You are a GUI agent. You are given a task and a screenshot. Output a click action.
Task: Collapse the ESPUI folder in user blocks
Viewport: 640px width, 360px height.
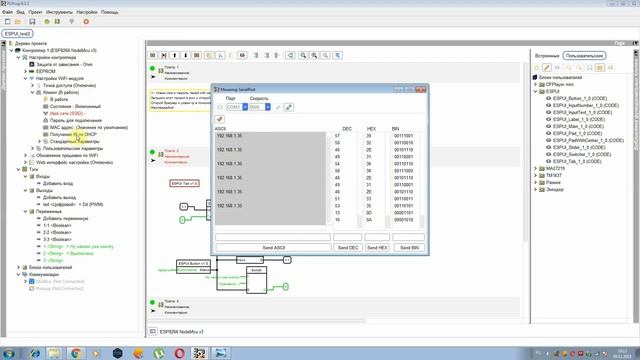click(536, 91)
